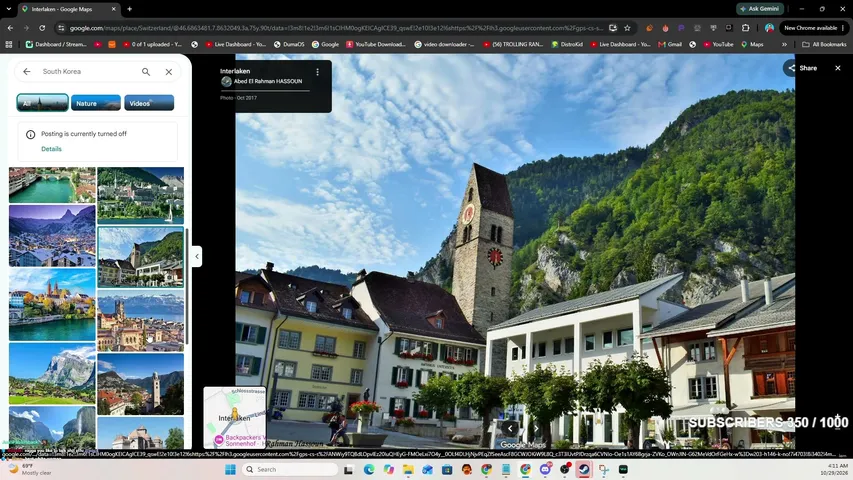Screen dimensions: 853x480
Task: Open the Details link about posting
Action: pyautogui.click(x=51, y=149)
